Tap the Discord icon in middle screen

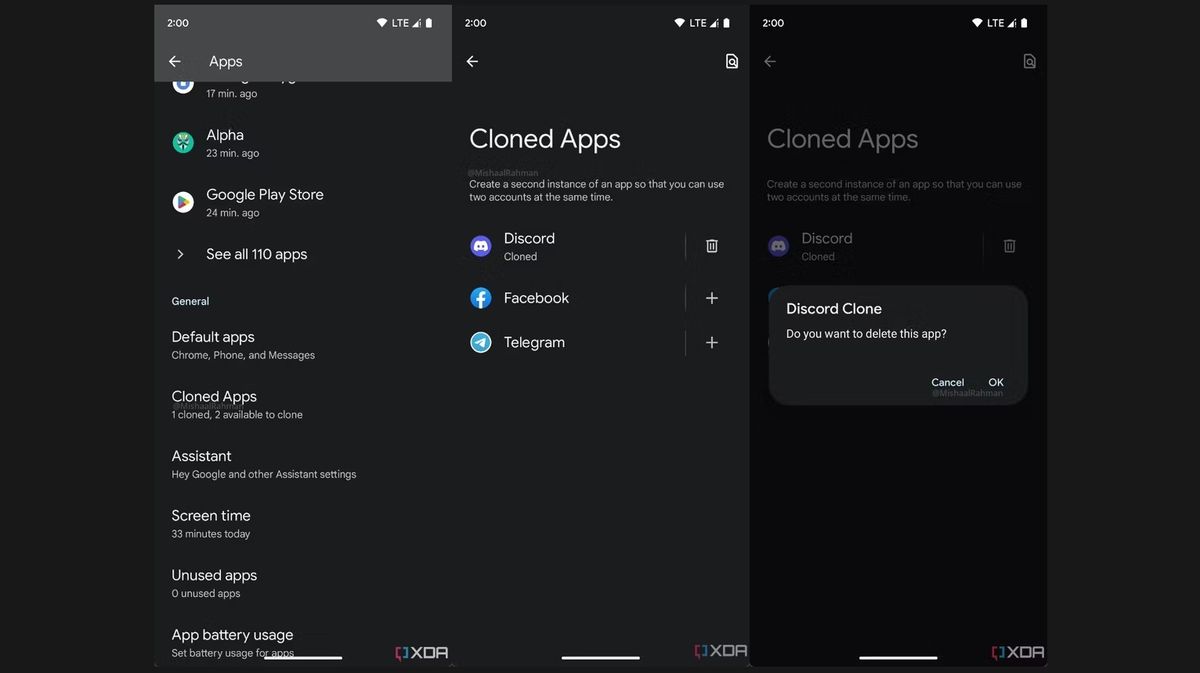pyautogui.click(x=481, y=246)
